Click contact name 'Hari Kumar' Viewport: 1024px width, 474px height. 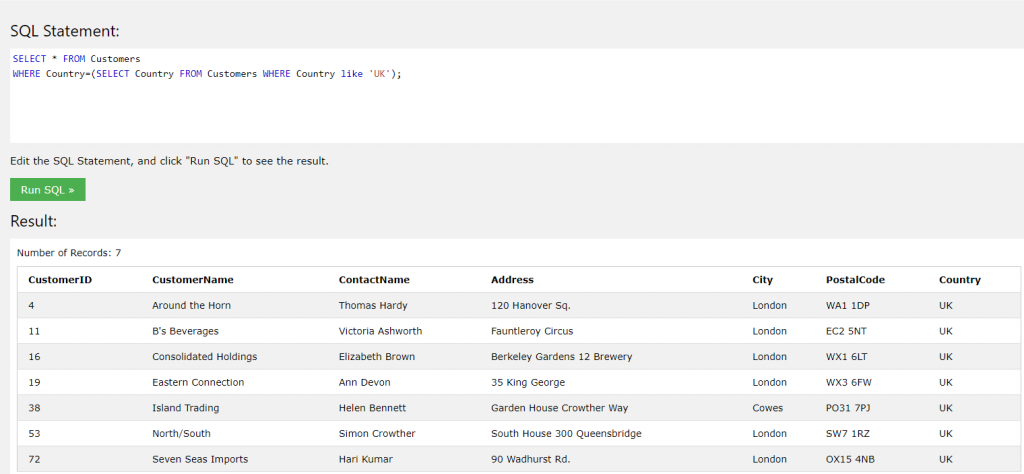[366, 459]
